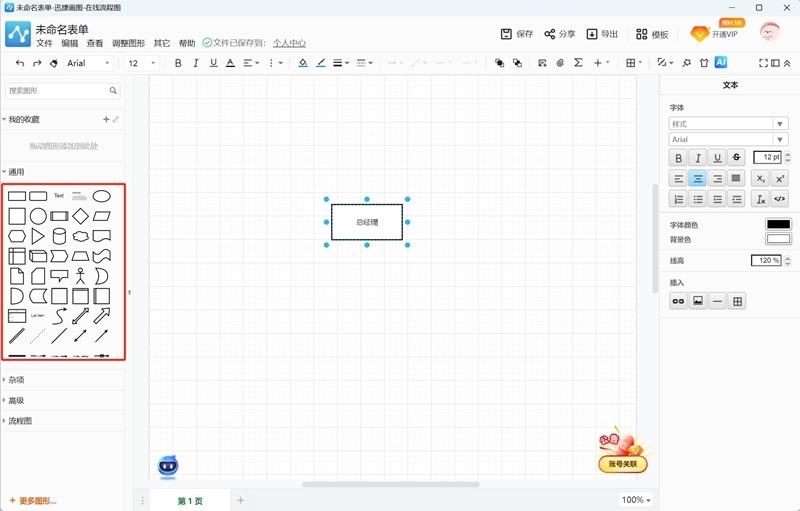Viewport: 800px width, 511px height.
Task: Open the 查看 menu
Action: click(x=94, y=43)
